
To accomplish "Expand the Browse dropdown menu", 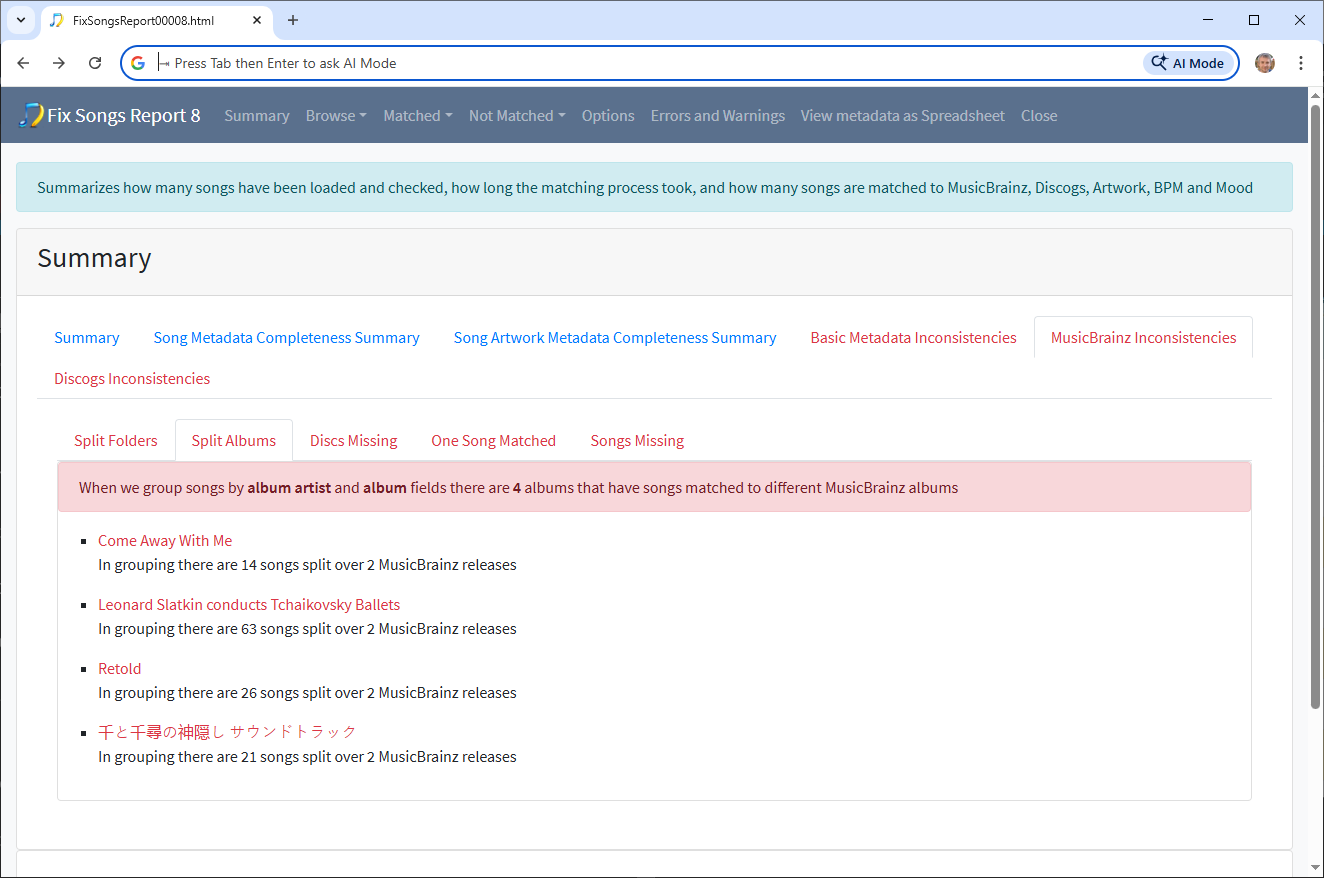I will (x=336, y=116).
